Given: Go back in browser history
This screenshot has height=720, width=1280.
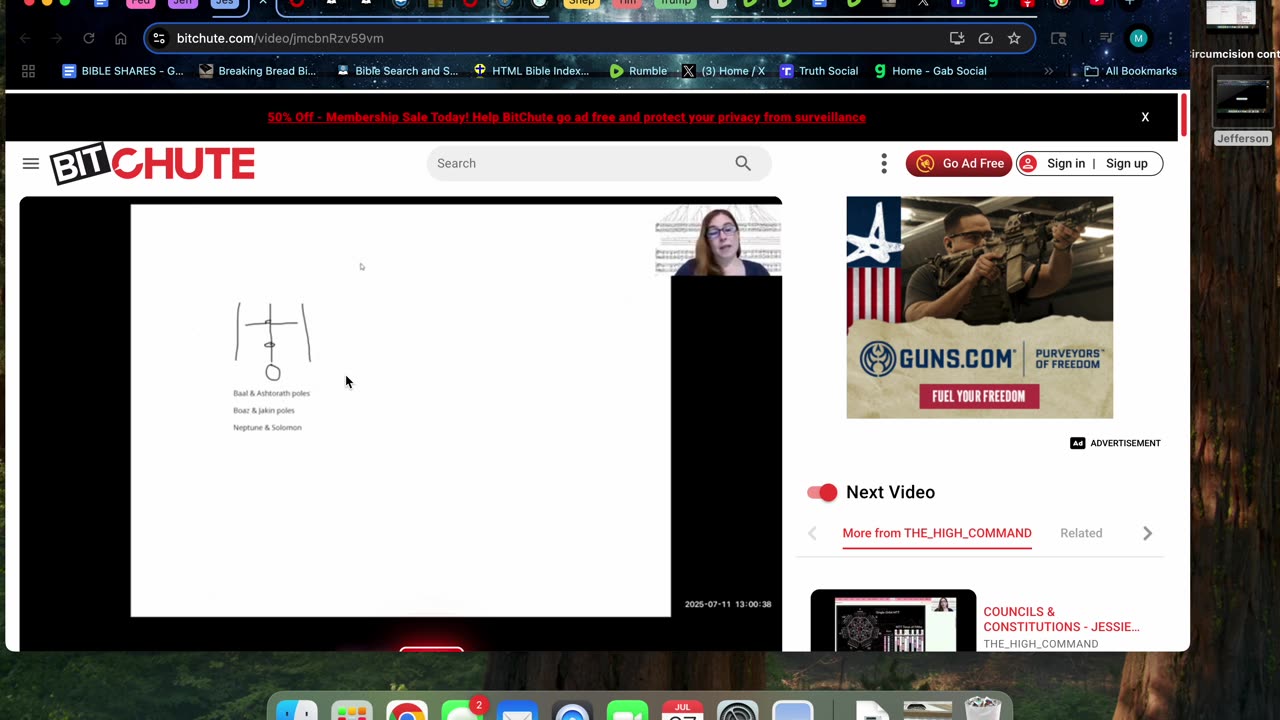Looking at the screenshot, I should pos(25,38).
